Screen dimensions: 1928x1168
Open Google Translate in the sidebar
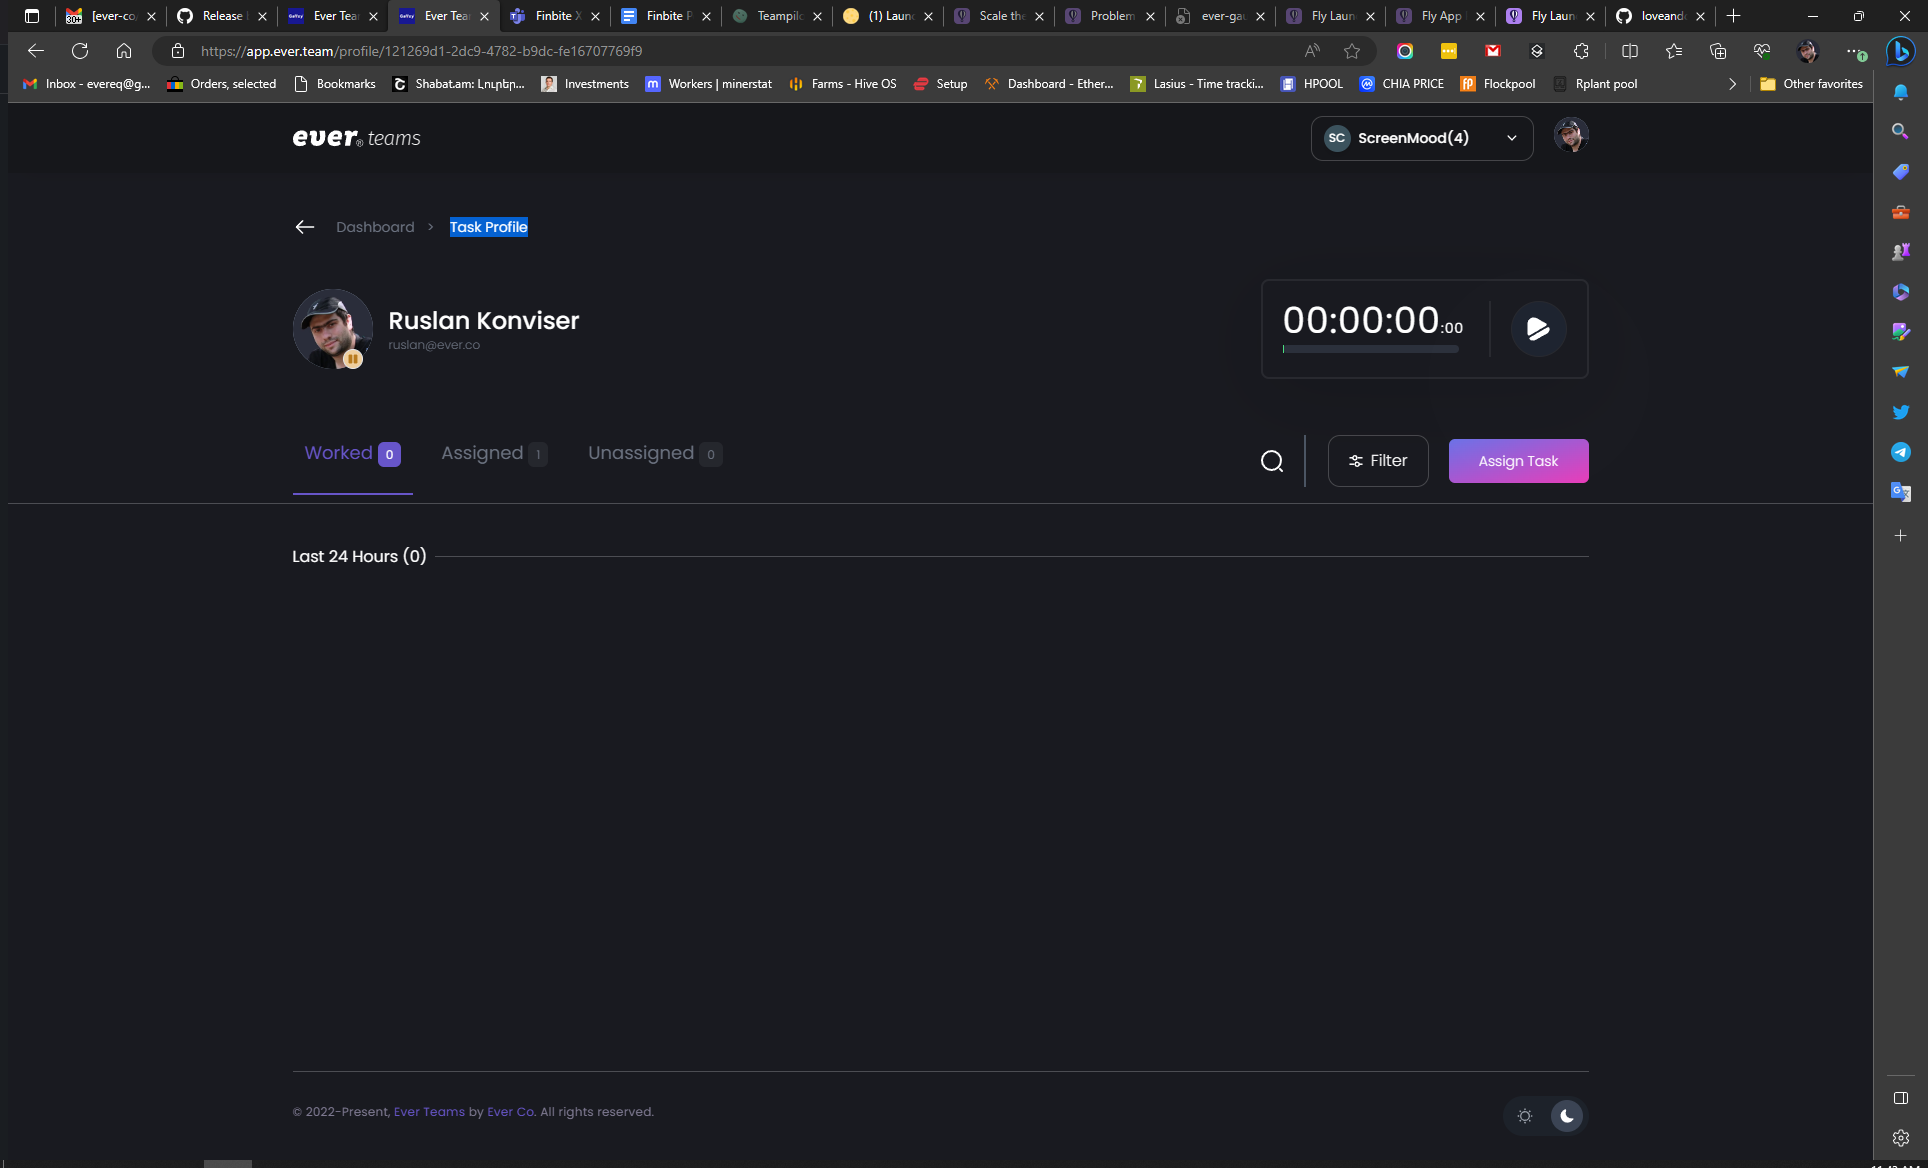[1901, 492]
